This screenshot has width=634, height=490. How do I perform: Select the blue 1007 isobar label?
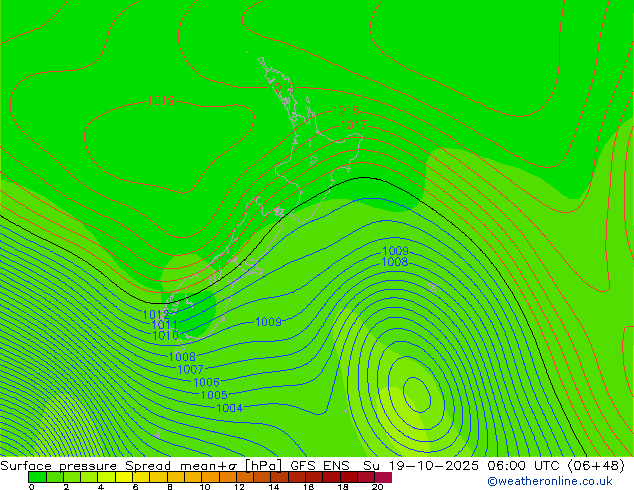pyautogui.click(x=190, y=370)
